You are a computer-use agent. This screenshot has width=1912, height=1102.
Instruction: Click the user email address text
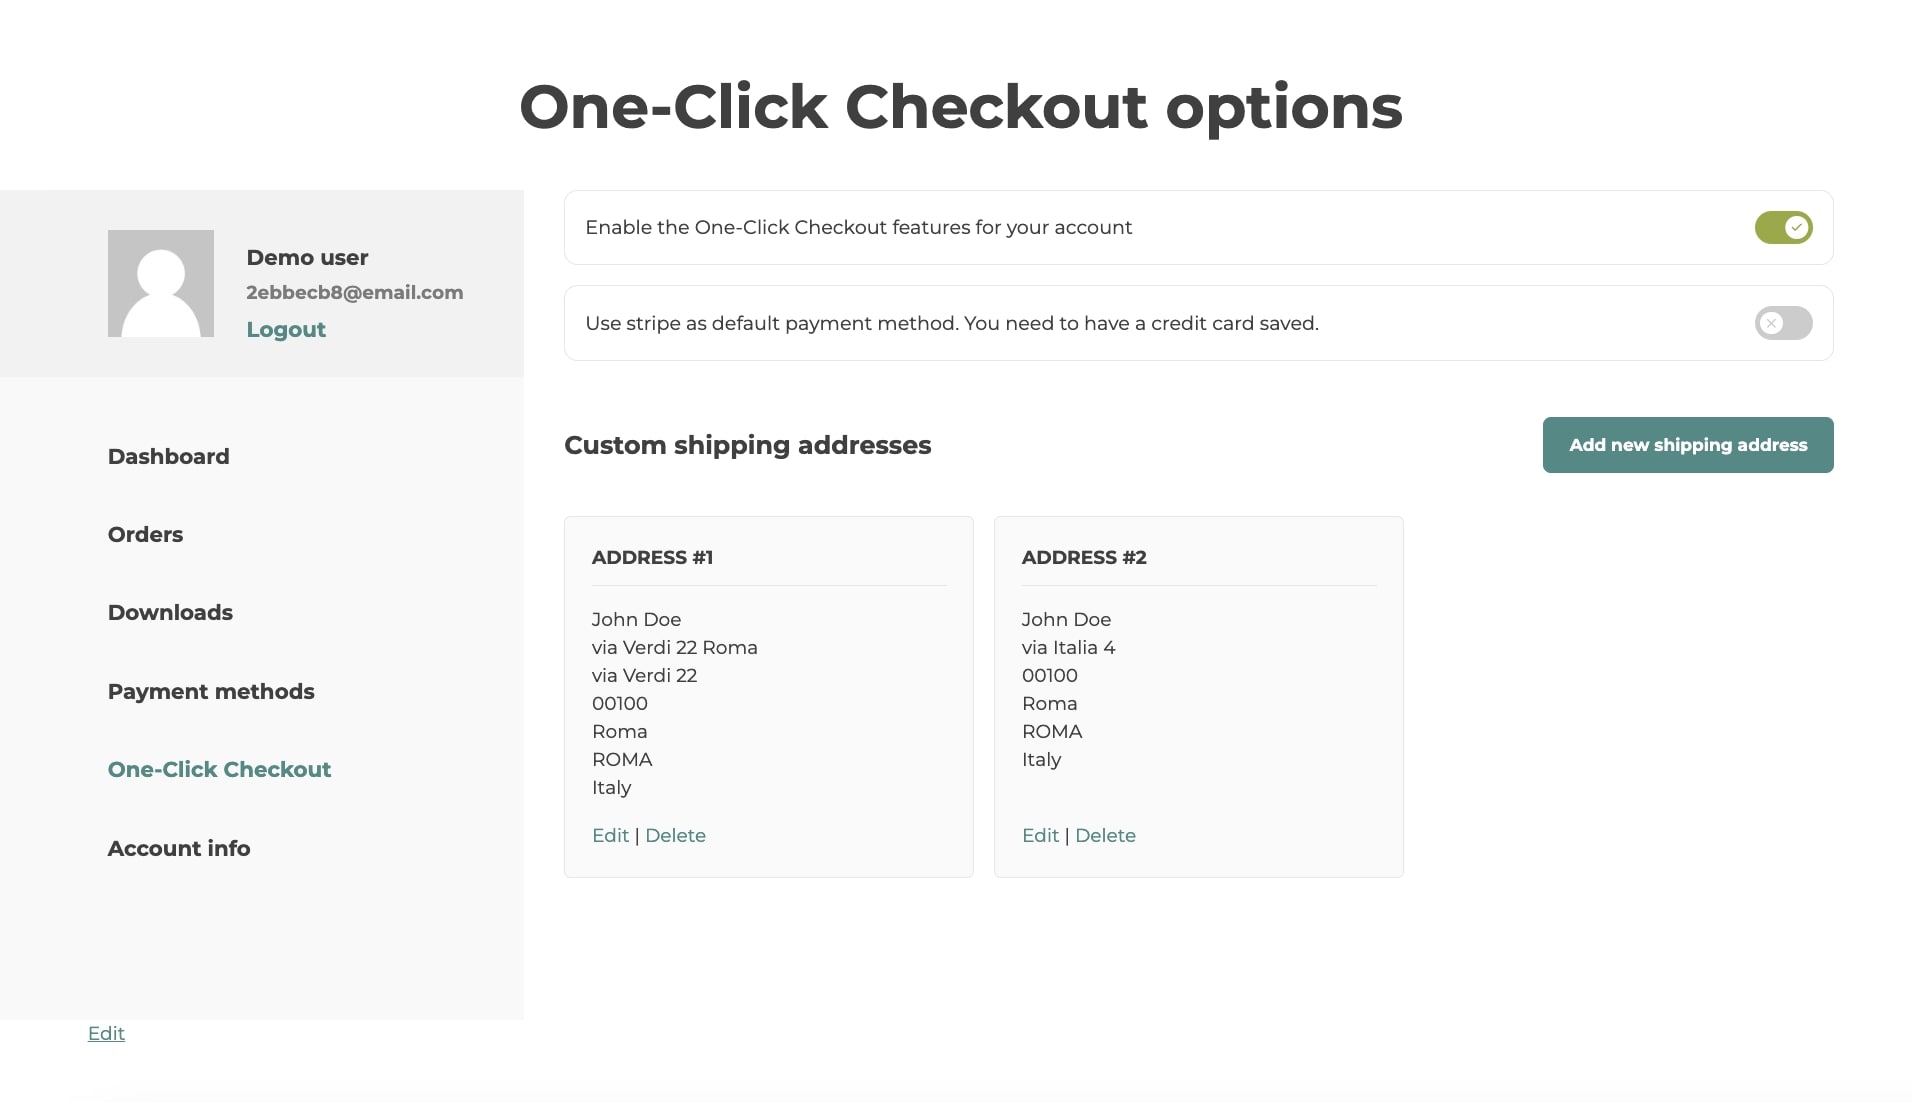point(355,293)
